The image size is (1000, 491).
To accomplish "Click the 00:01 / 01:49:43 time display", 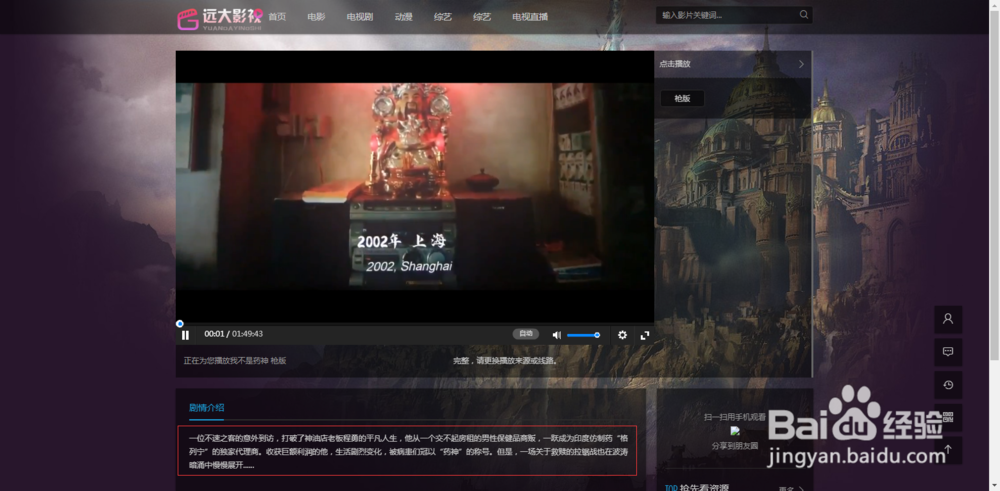I will 233,334.
